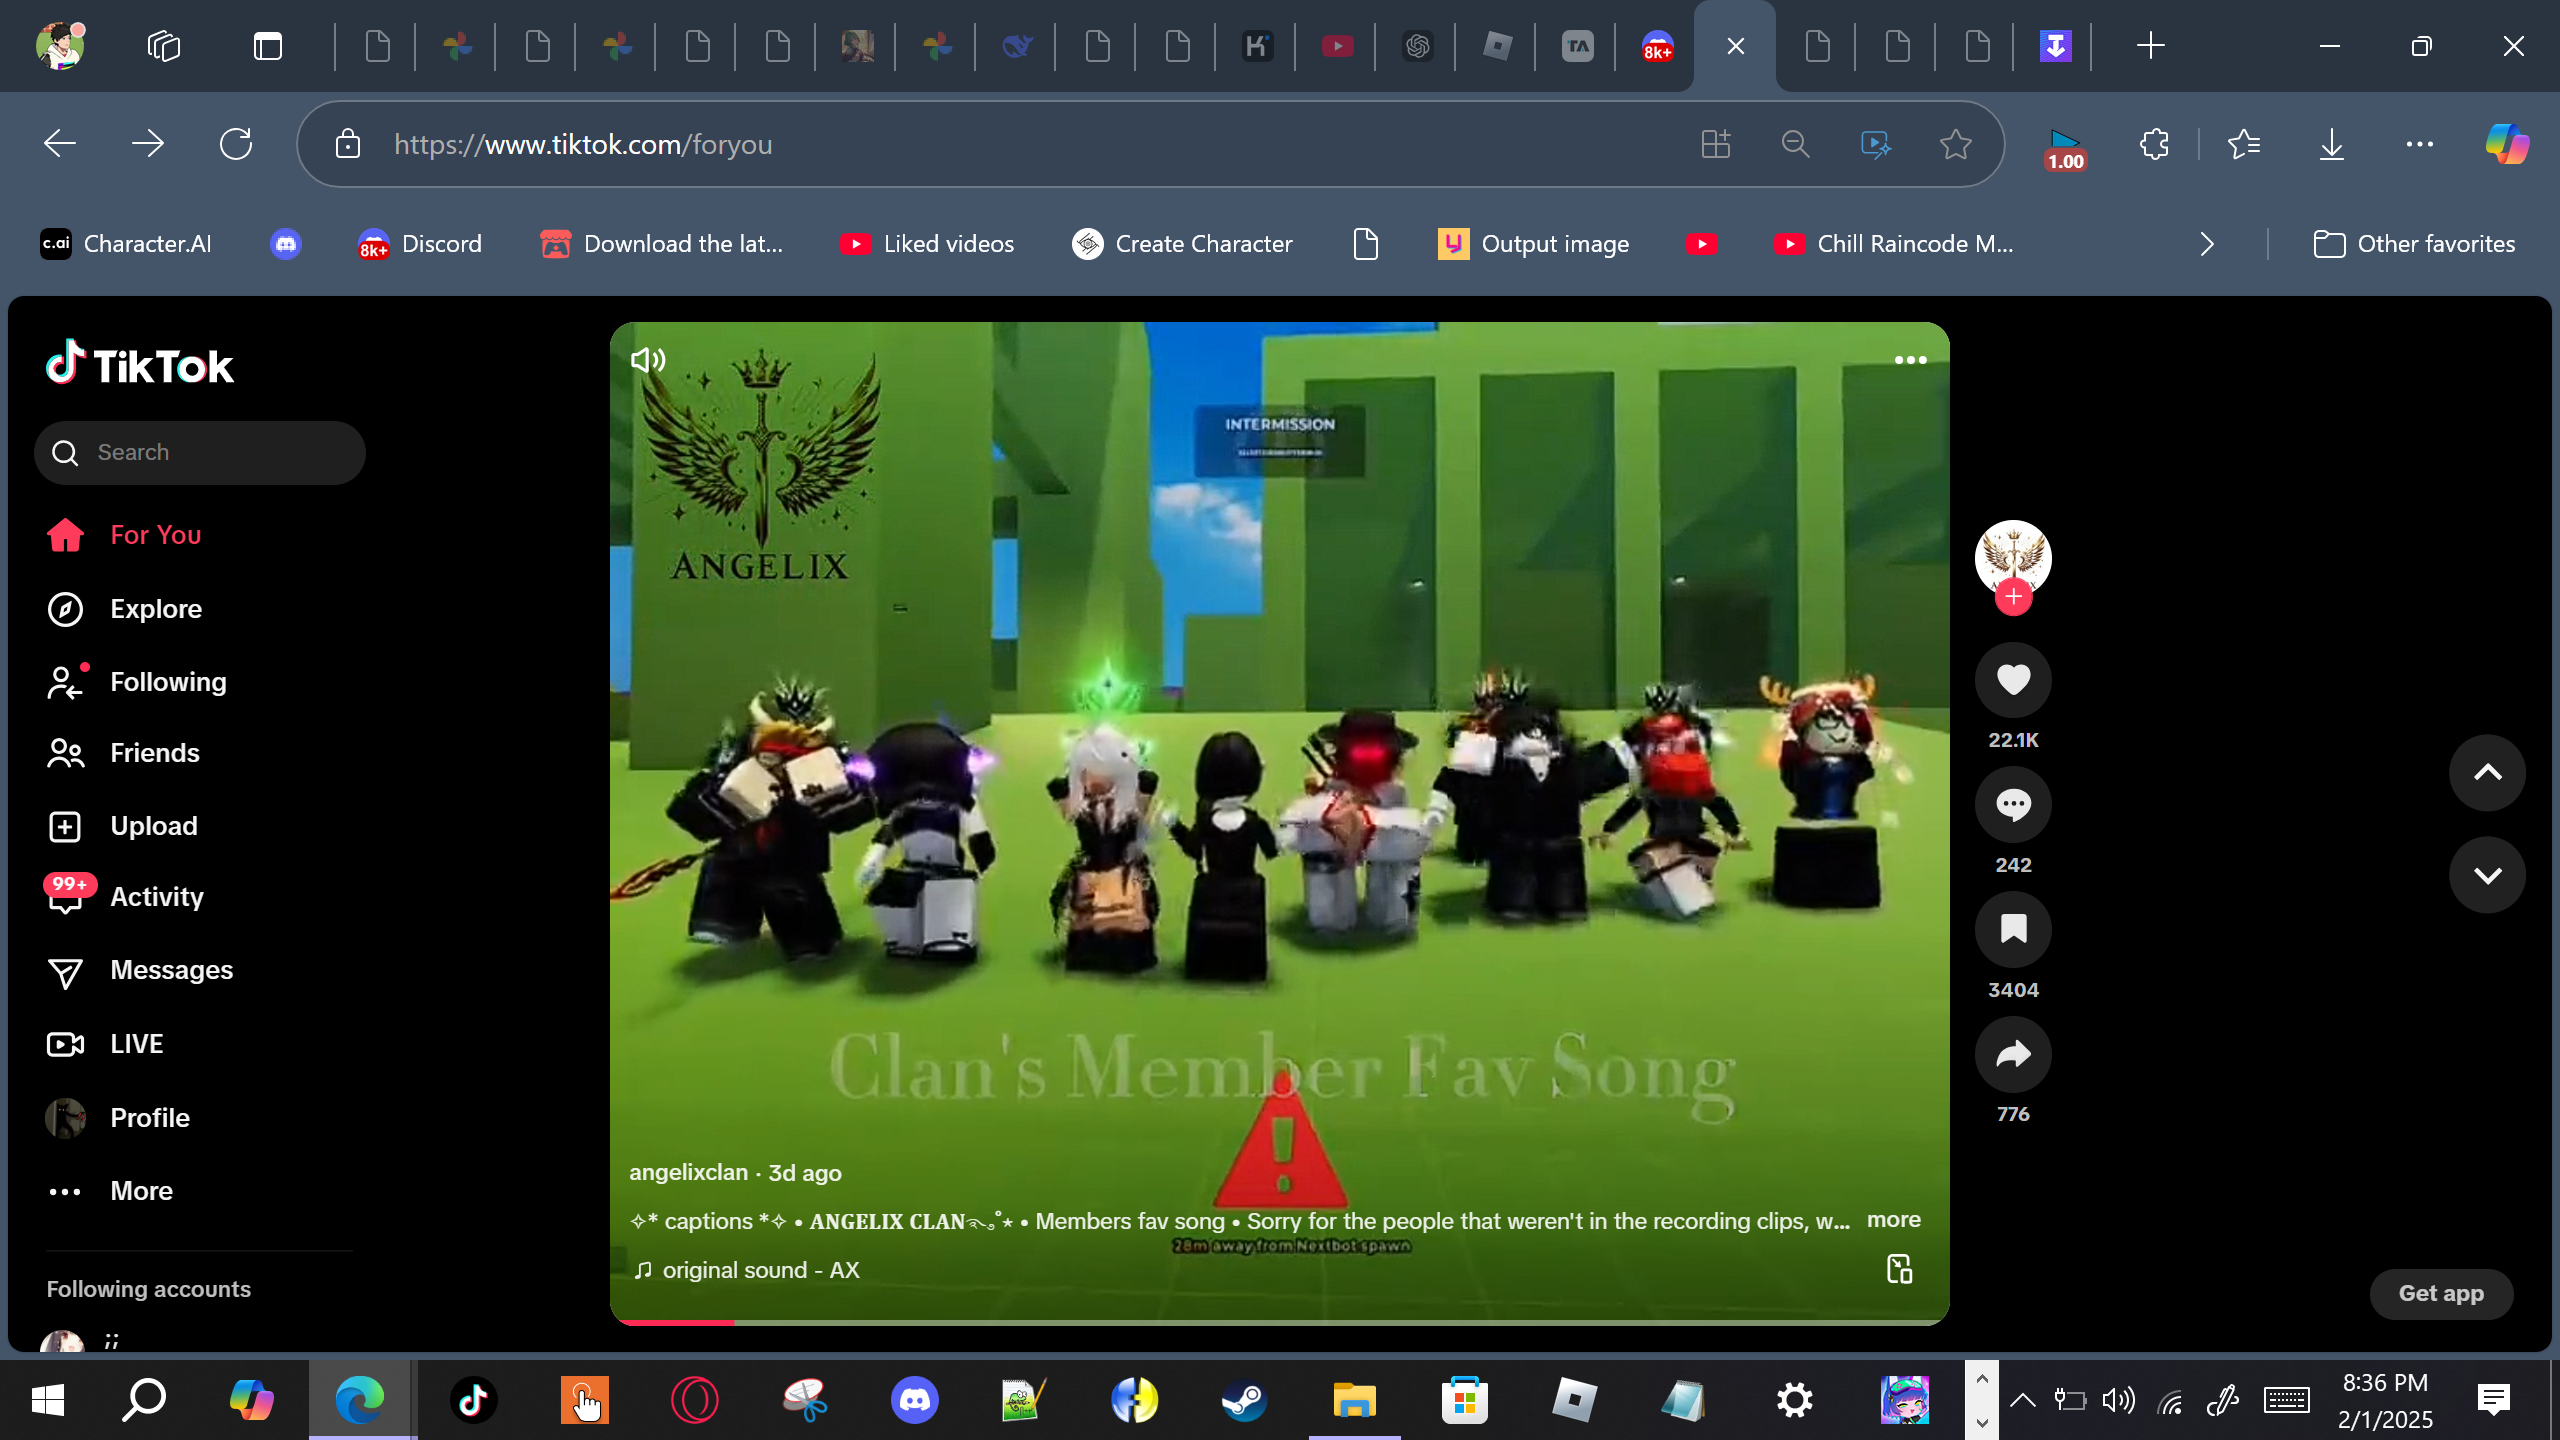Viewport: 2560px width, 1440px height.
Task: Go to previous video with up chevron
Action: click(x=2487, y=773)
